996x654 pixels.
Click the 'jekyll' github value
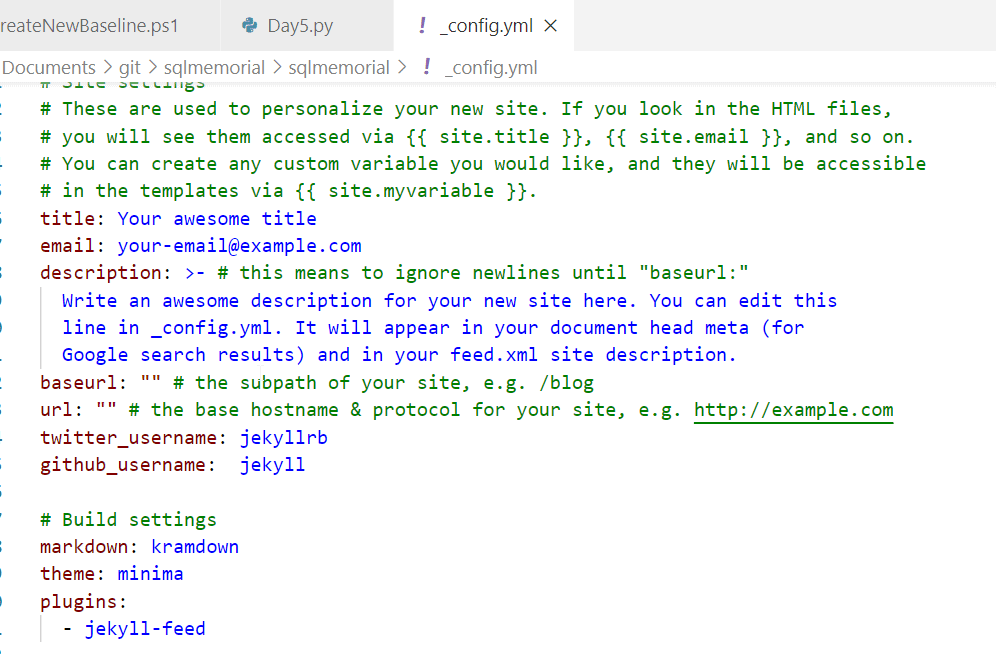[273, 465]
